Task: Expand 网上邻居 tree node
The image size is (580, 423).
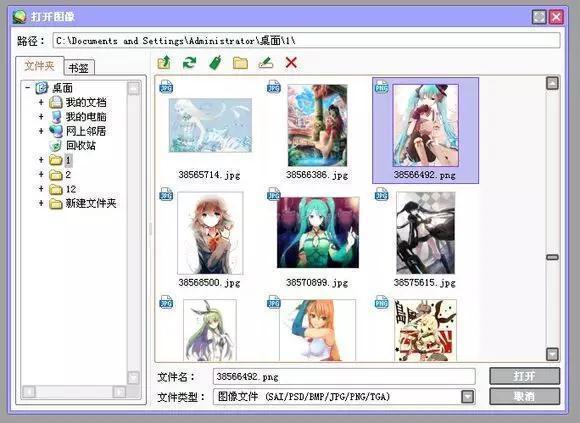Action: coord(41,131)
